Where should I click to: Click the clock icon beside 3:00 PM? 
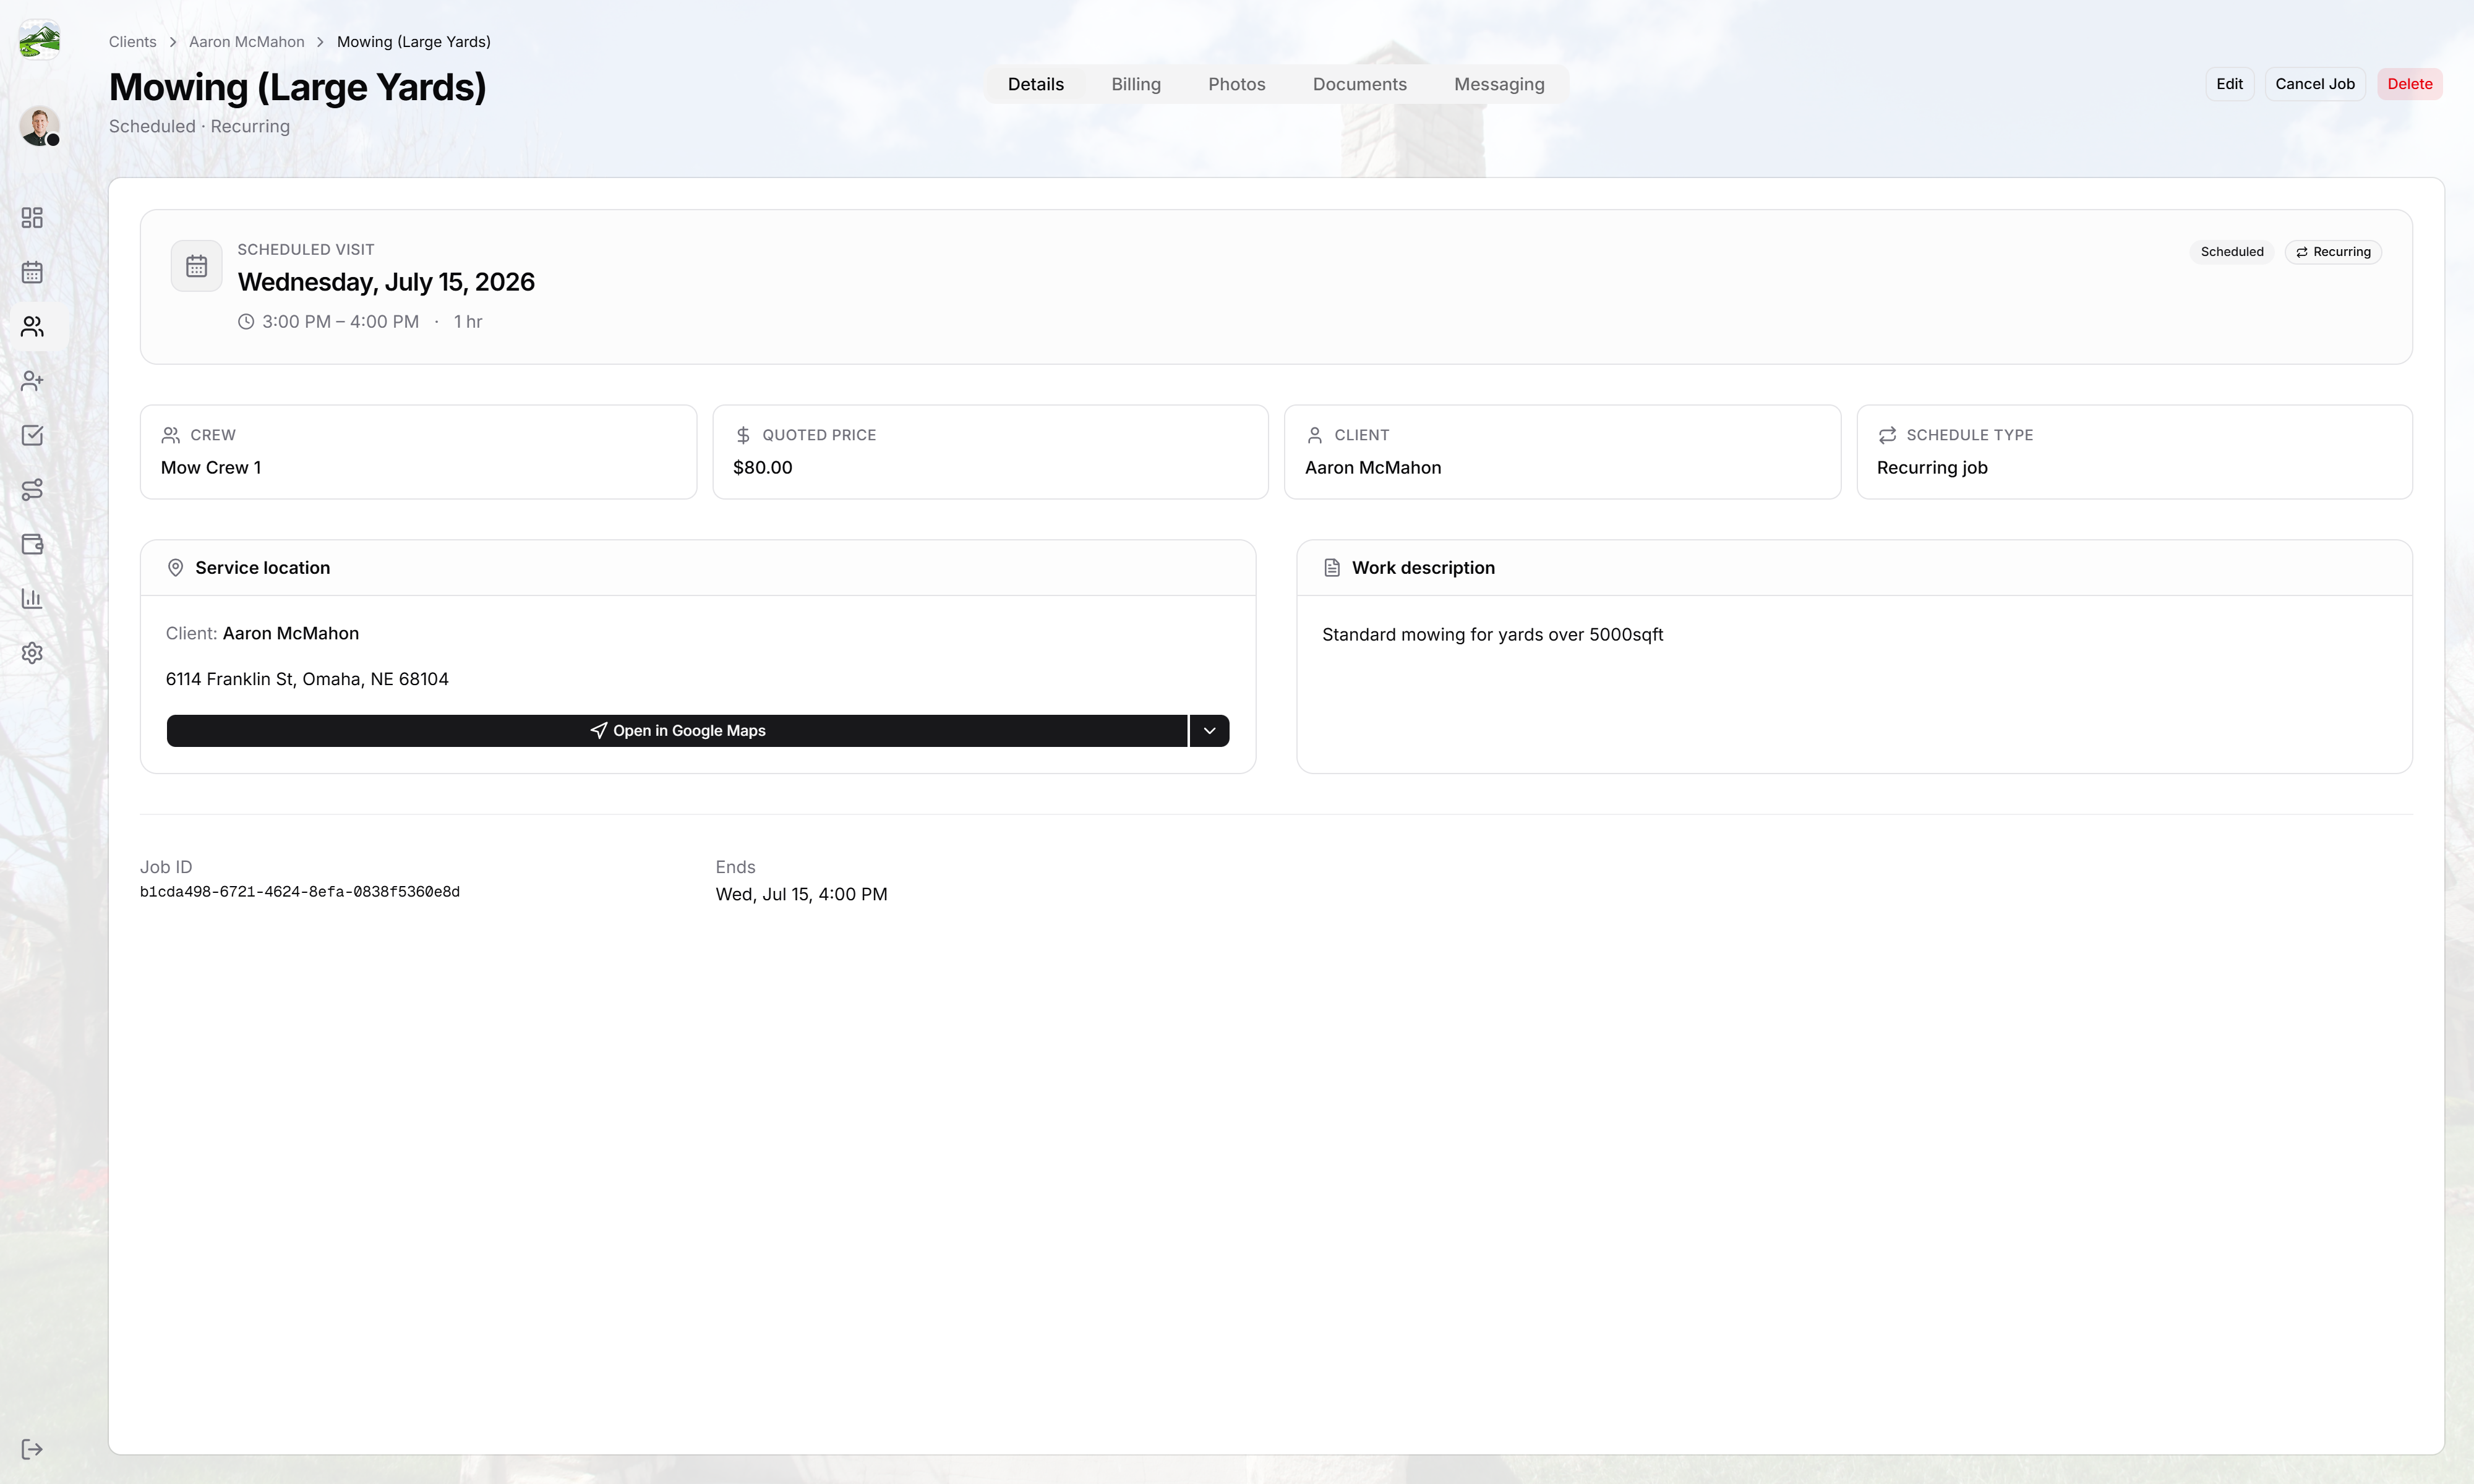(246, 322)
